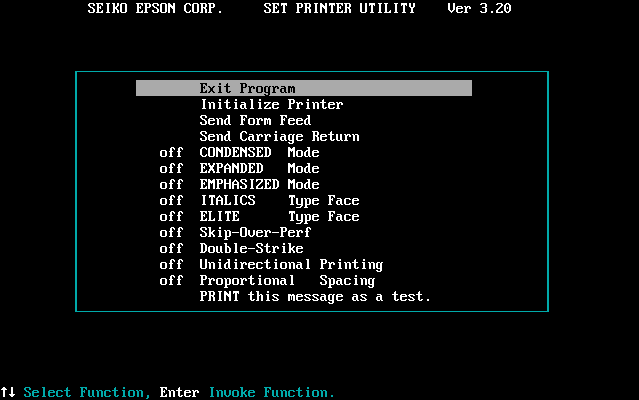
Task: Select Send Carriage Return option
Action: click(279, 136)
